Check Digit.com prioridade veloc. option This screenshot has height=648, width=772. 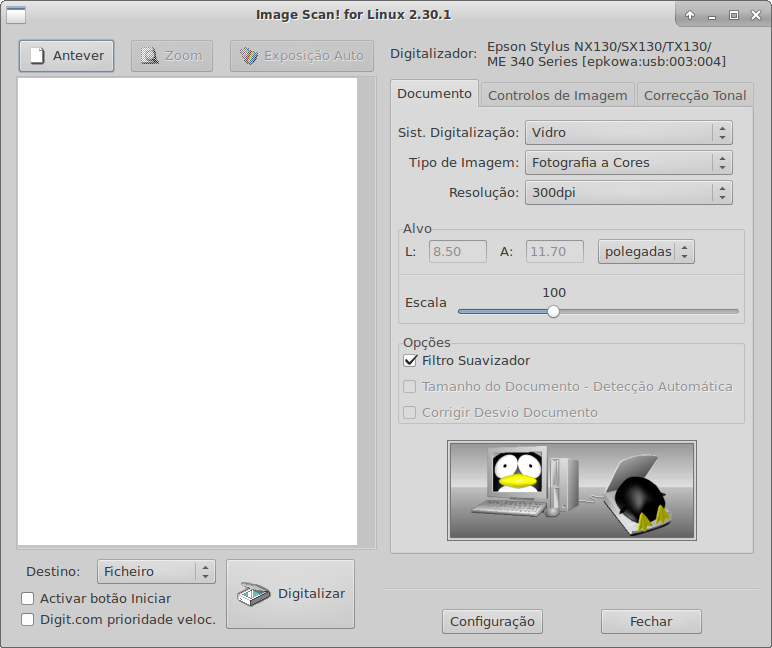tap(28, 619)
